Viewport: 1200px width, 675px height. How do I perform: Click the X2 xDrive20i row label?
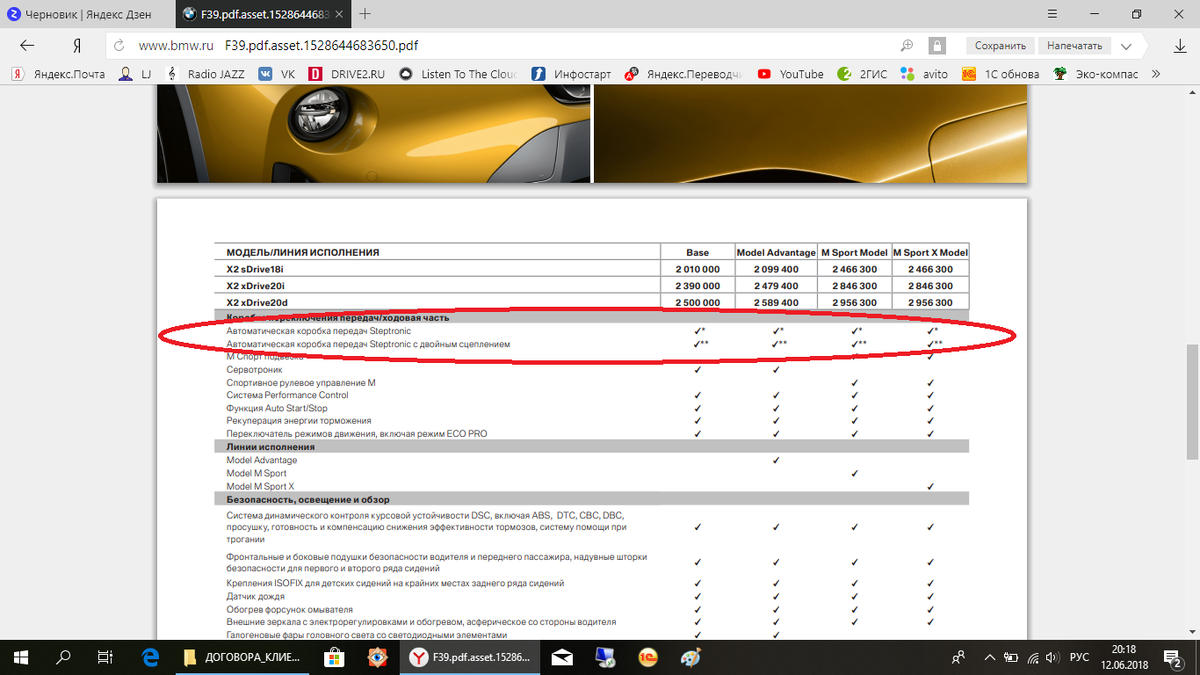[257, 286]
